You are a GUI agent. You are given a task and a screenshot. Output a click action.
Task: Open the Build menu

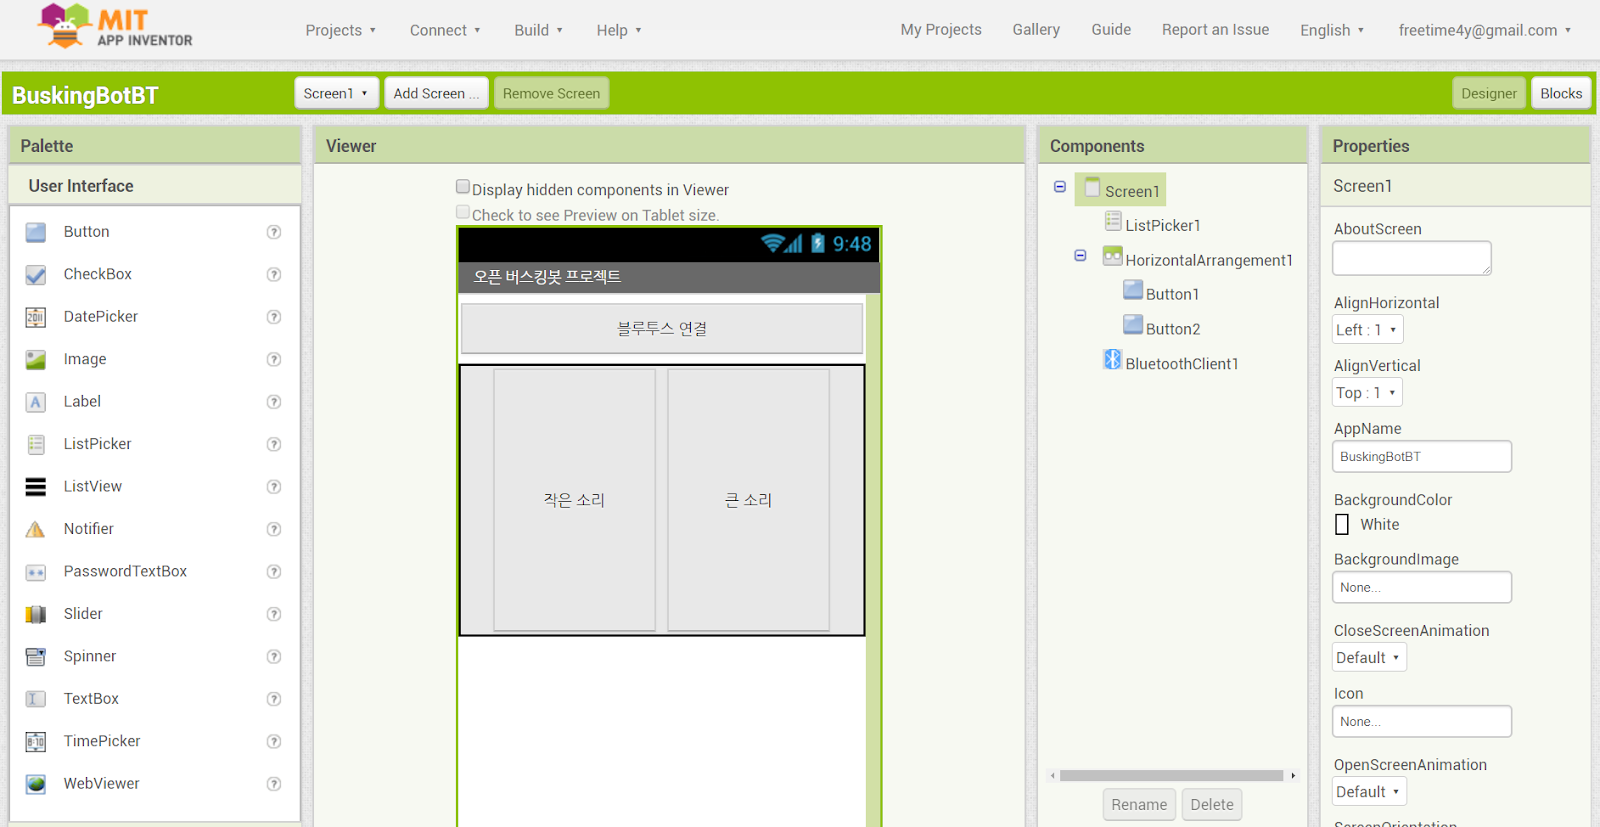click(x=539, y=30)
